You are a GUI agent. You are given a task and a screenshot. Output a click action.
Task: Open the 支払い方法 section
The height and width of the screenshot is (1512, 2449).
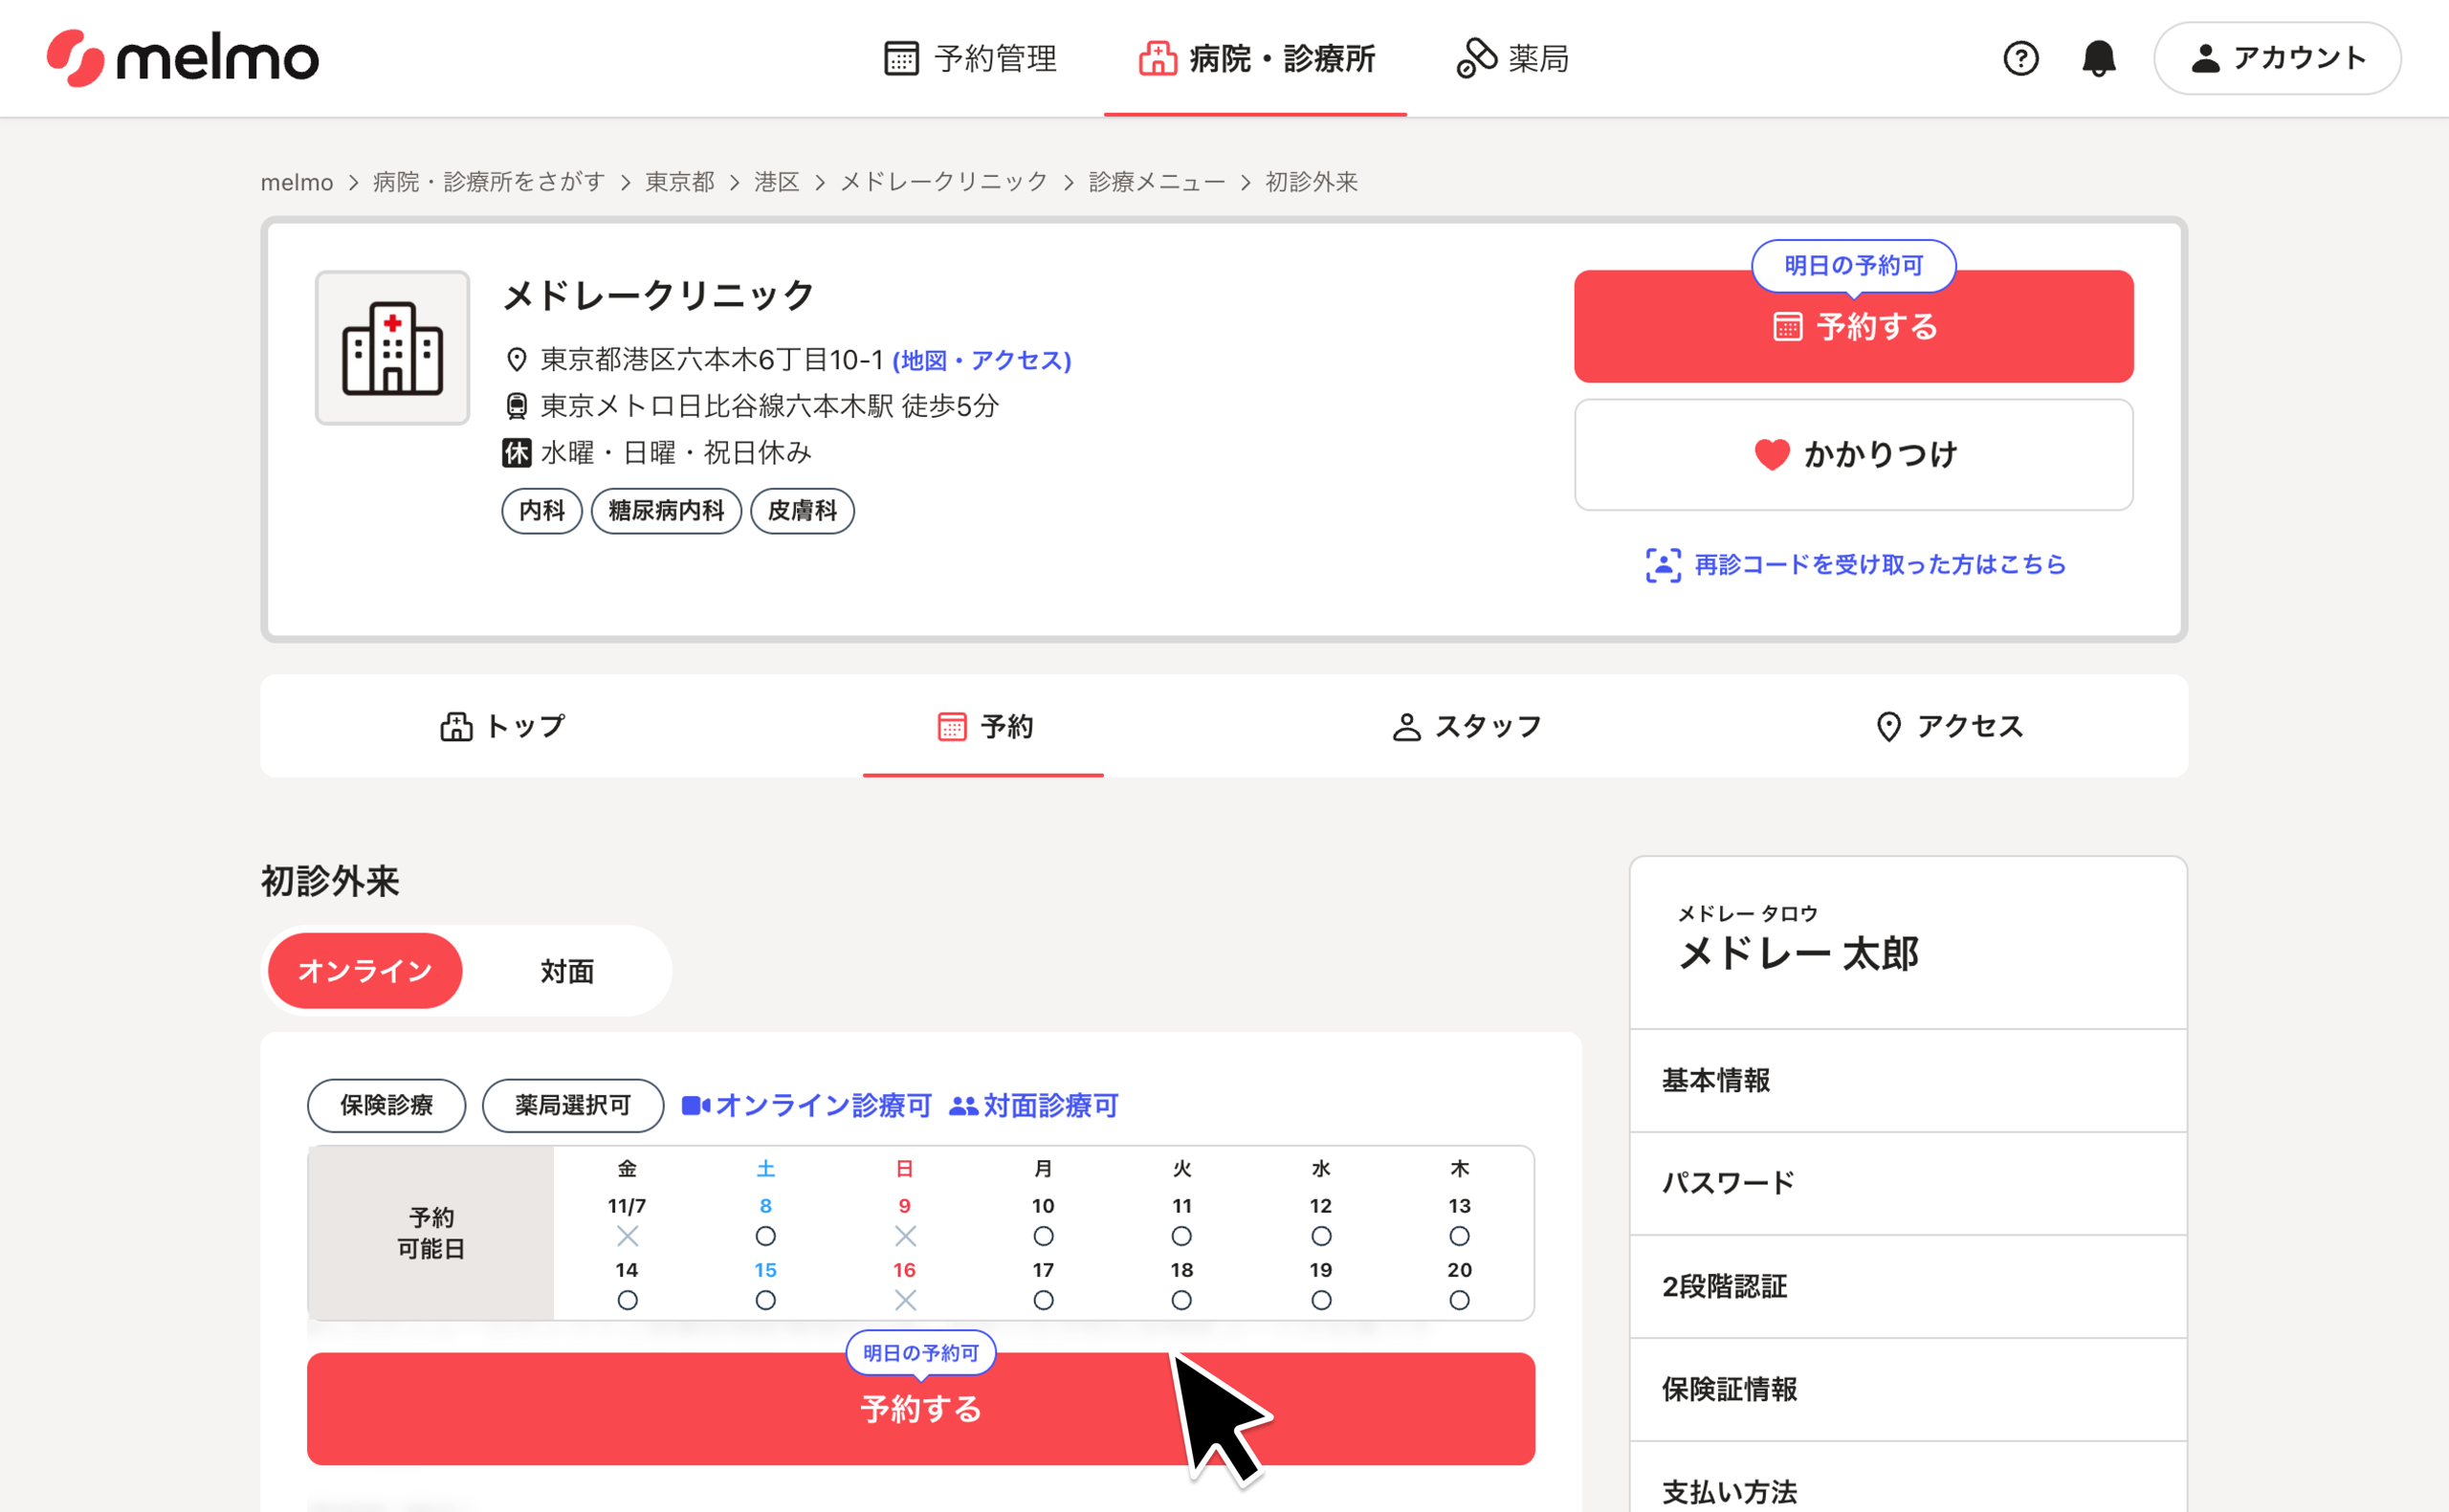click(1729, 1491)
